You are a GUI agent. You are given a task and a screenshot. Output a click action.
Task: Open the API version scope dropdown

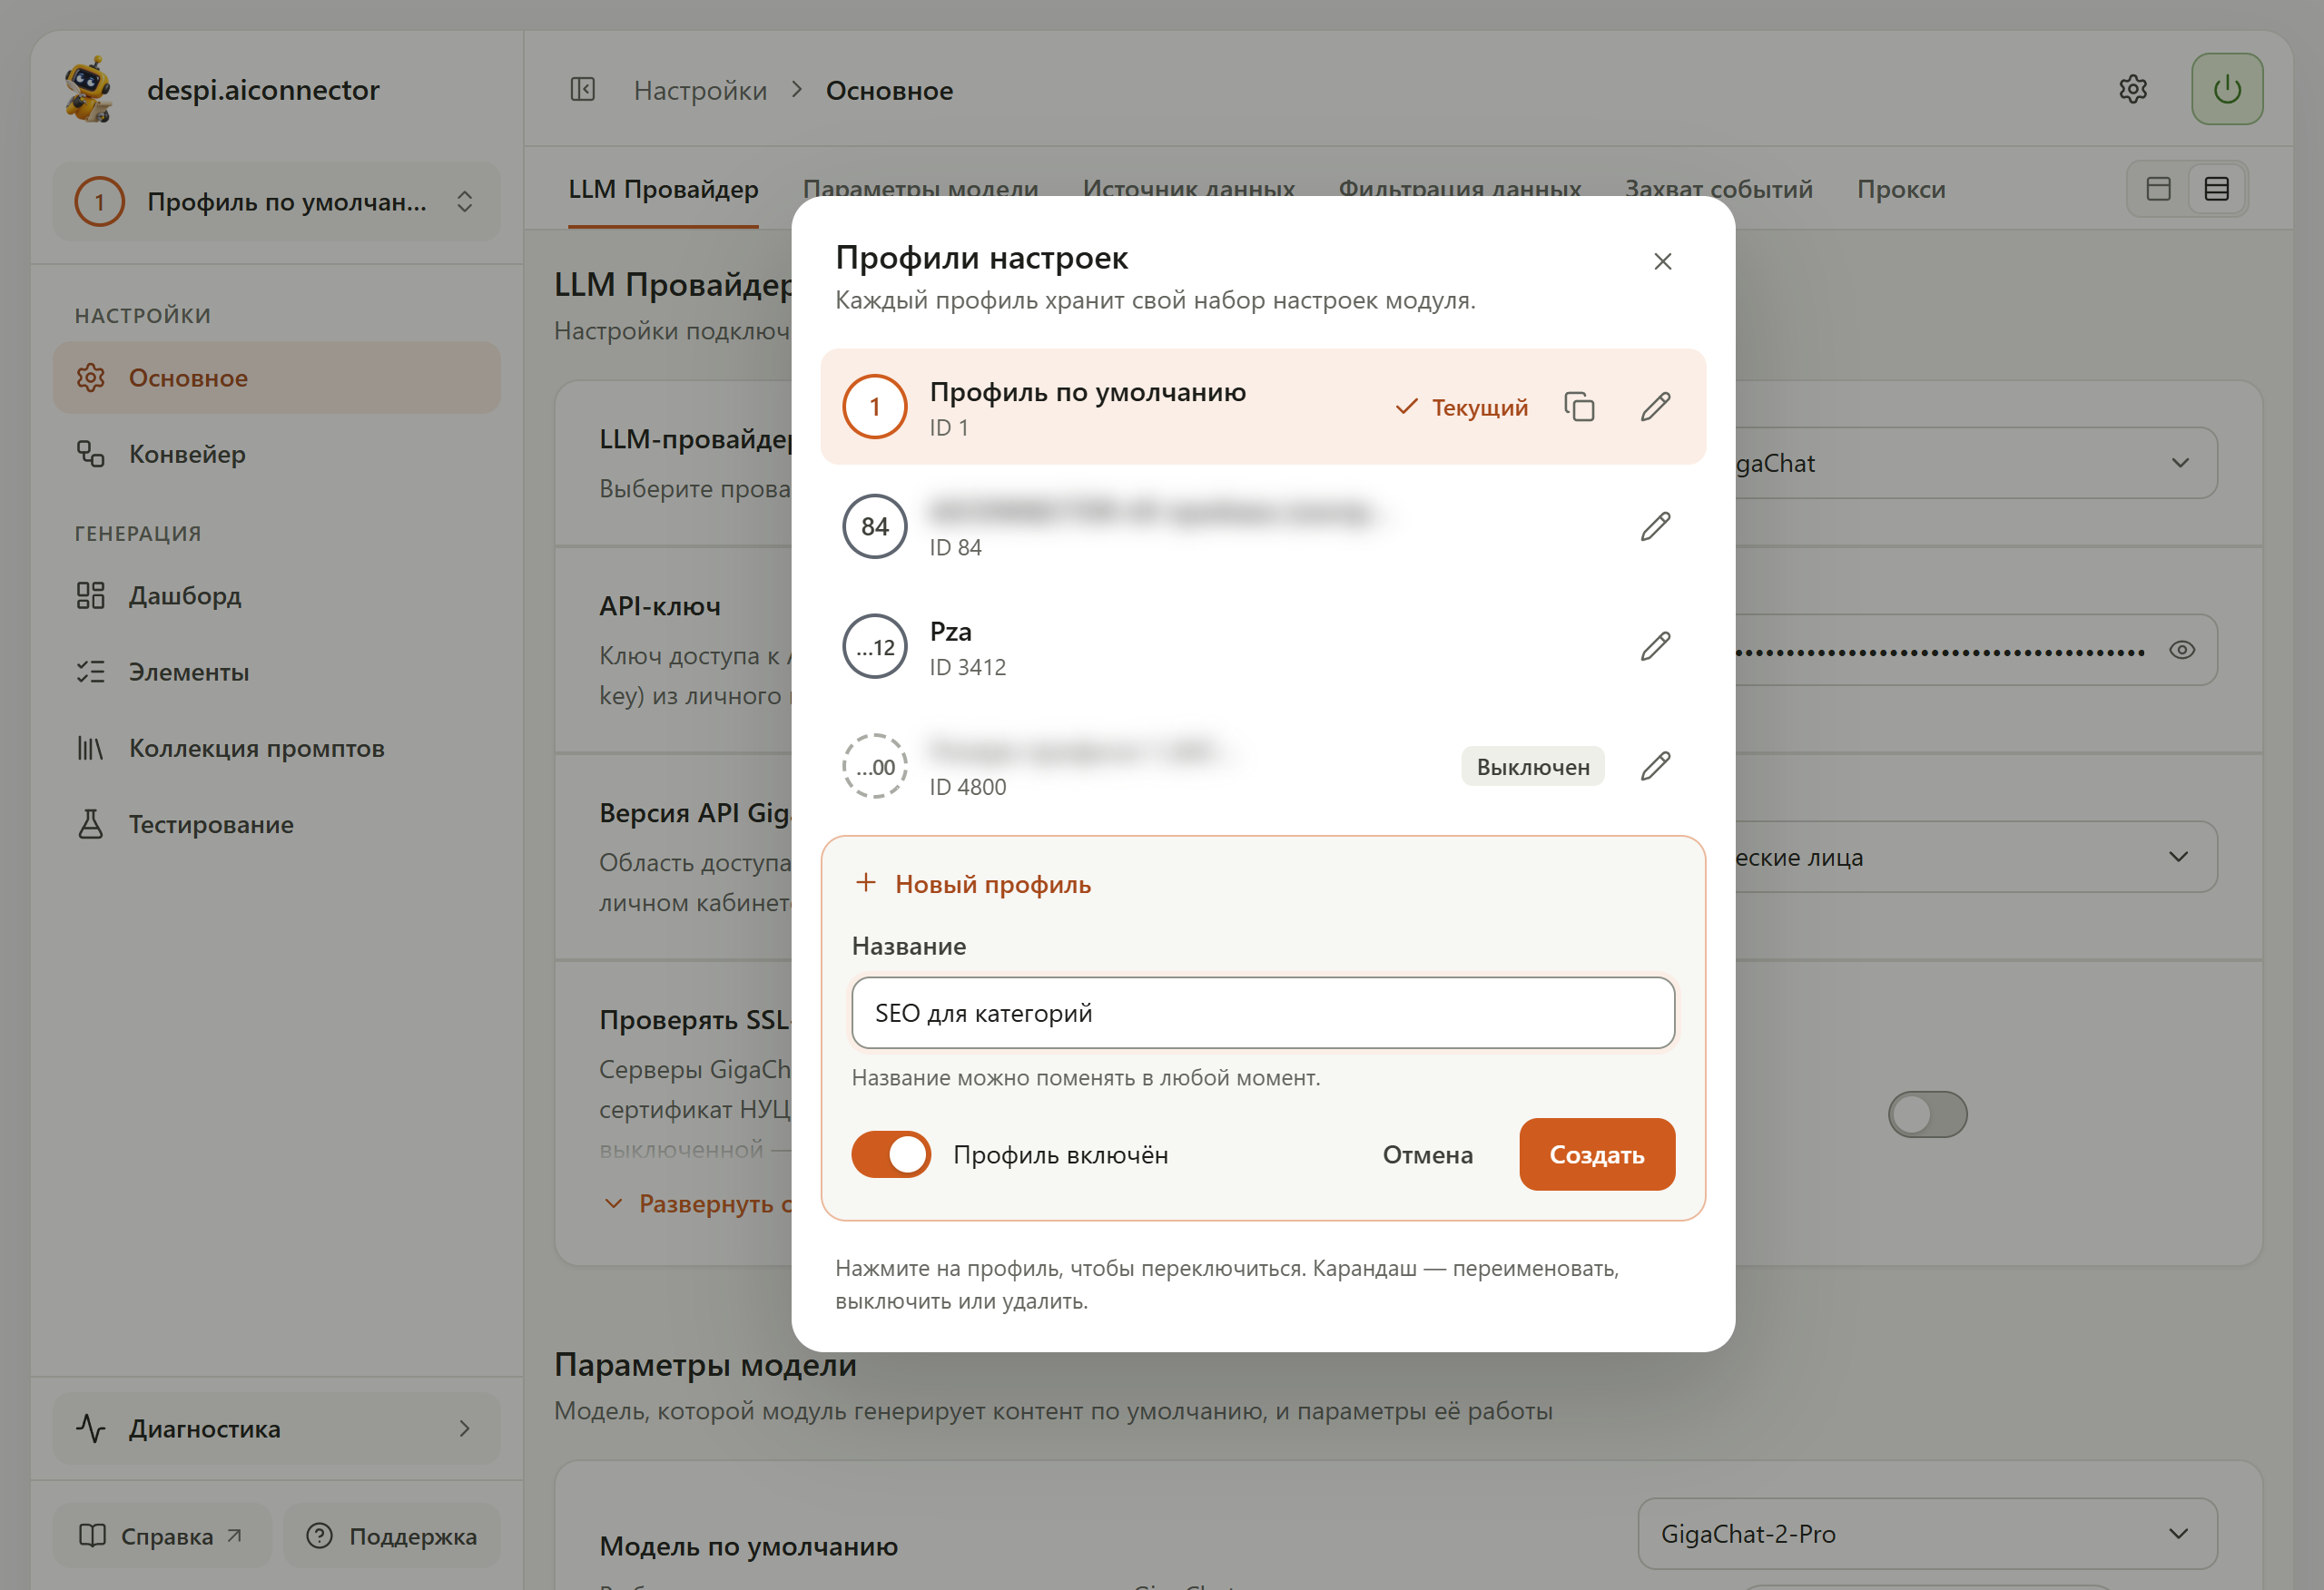coord(1975,858)
